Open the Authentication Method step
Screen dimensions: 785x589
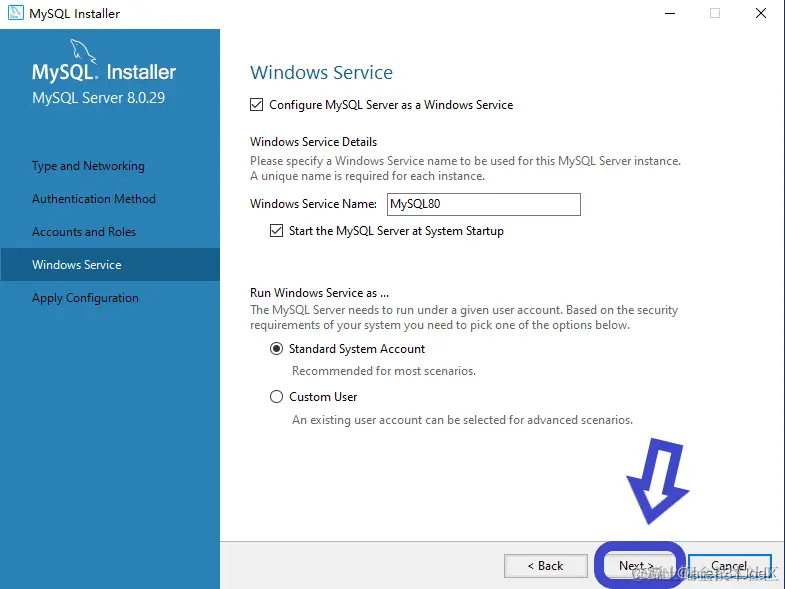[94, 199]
